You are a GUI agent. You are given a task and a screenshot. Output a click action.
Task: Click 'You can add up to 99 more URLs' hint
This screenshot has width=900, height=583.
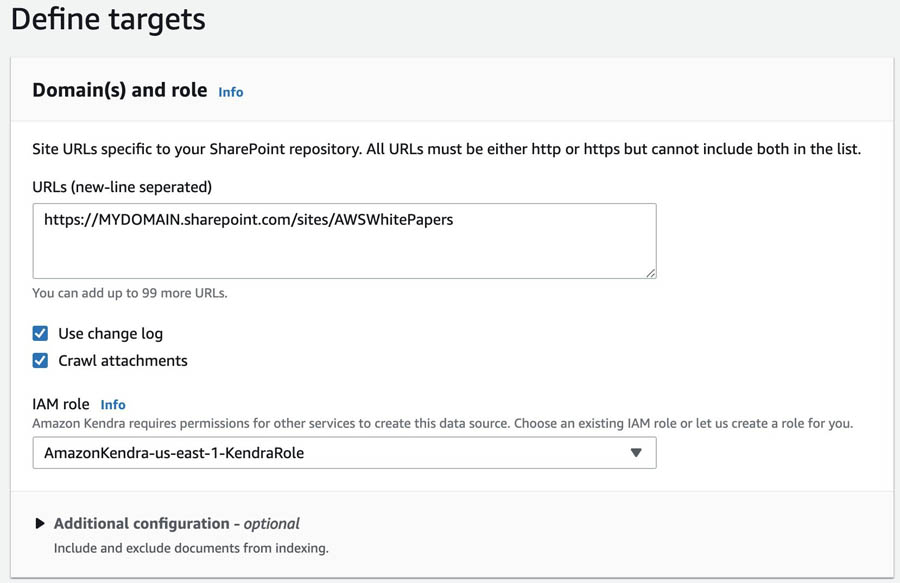(130, 293)
